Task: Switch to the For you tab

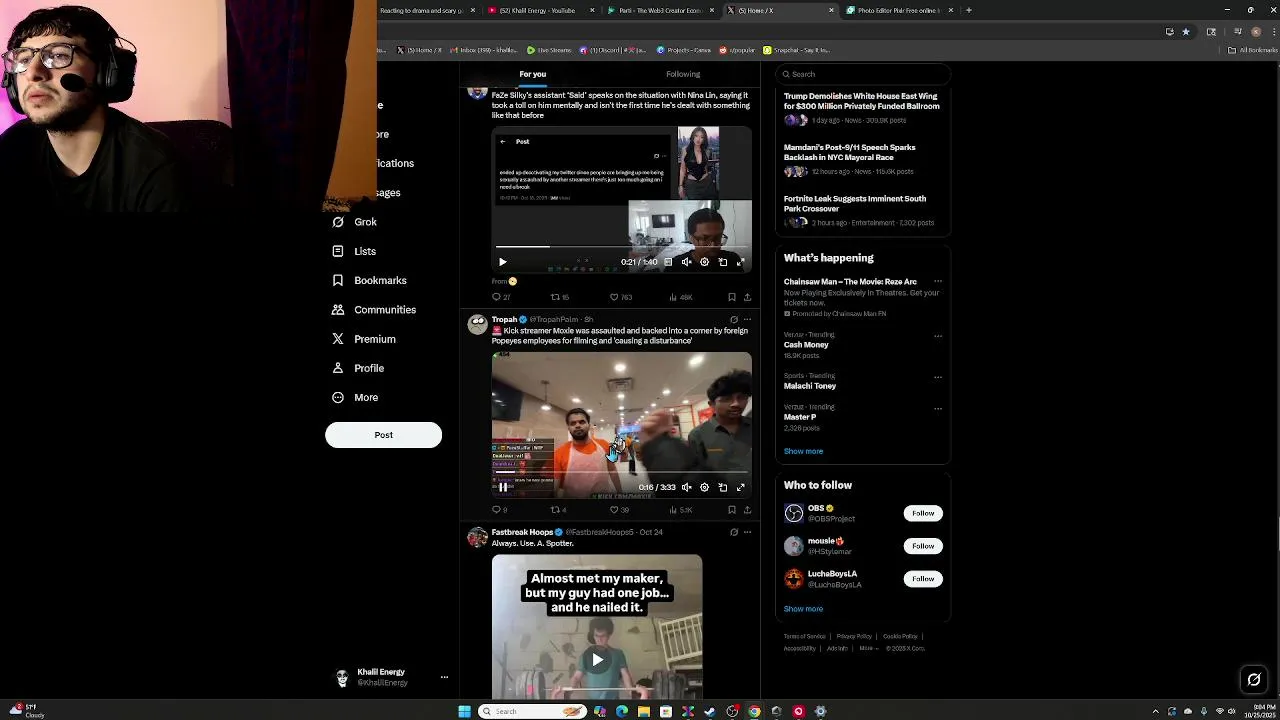Action: [533, 74]
